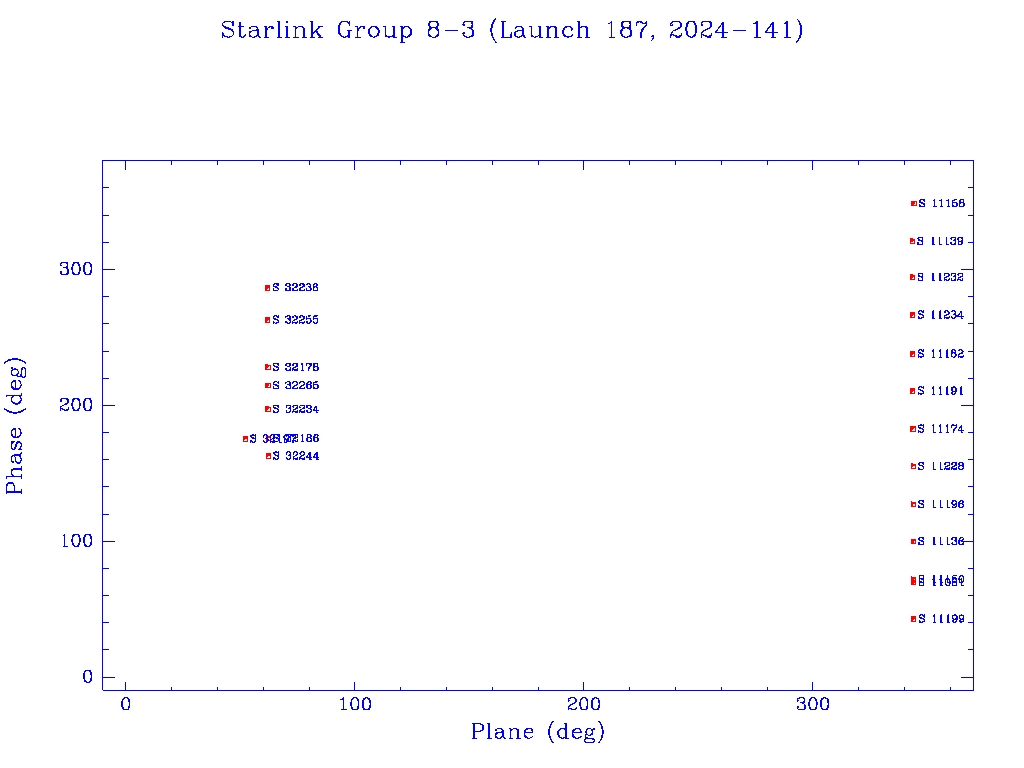Click the 'Phase (deg)' y-axis label

(14, 426)
